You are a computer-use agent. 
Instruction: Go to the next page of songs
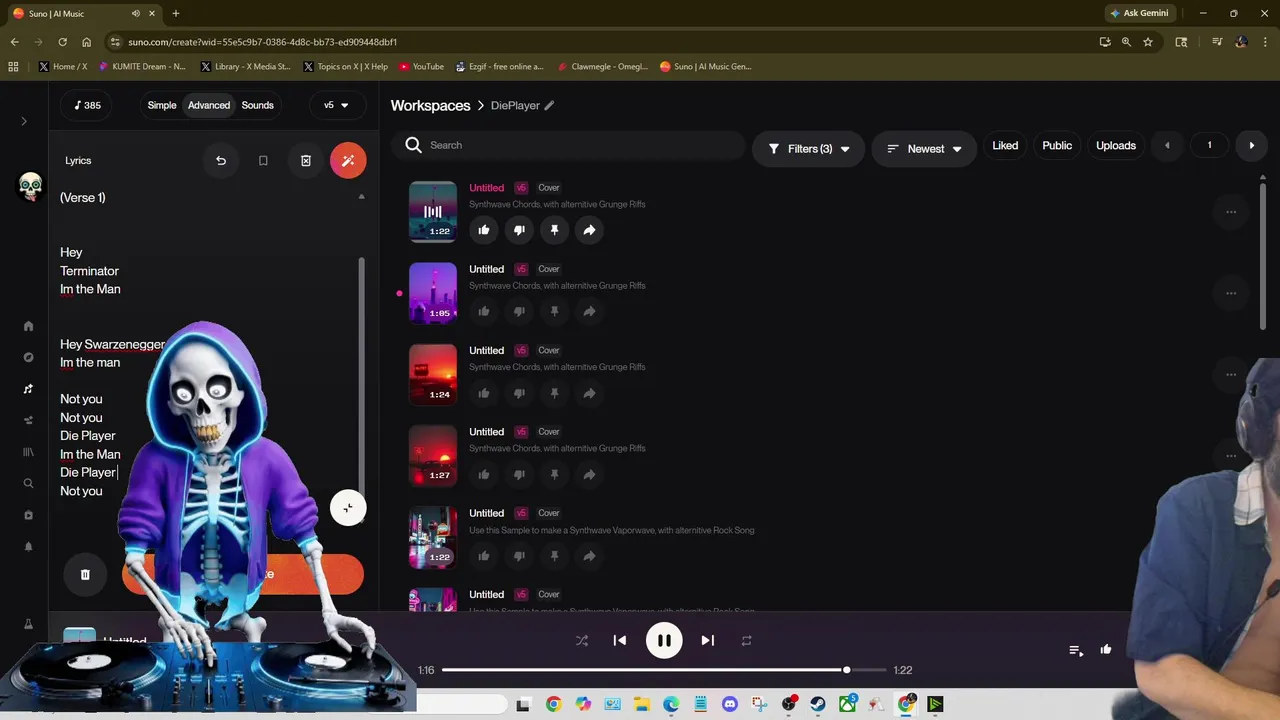[1251, 146]
